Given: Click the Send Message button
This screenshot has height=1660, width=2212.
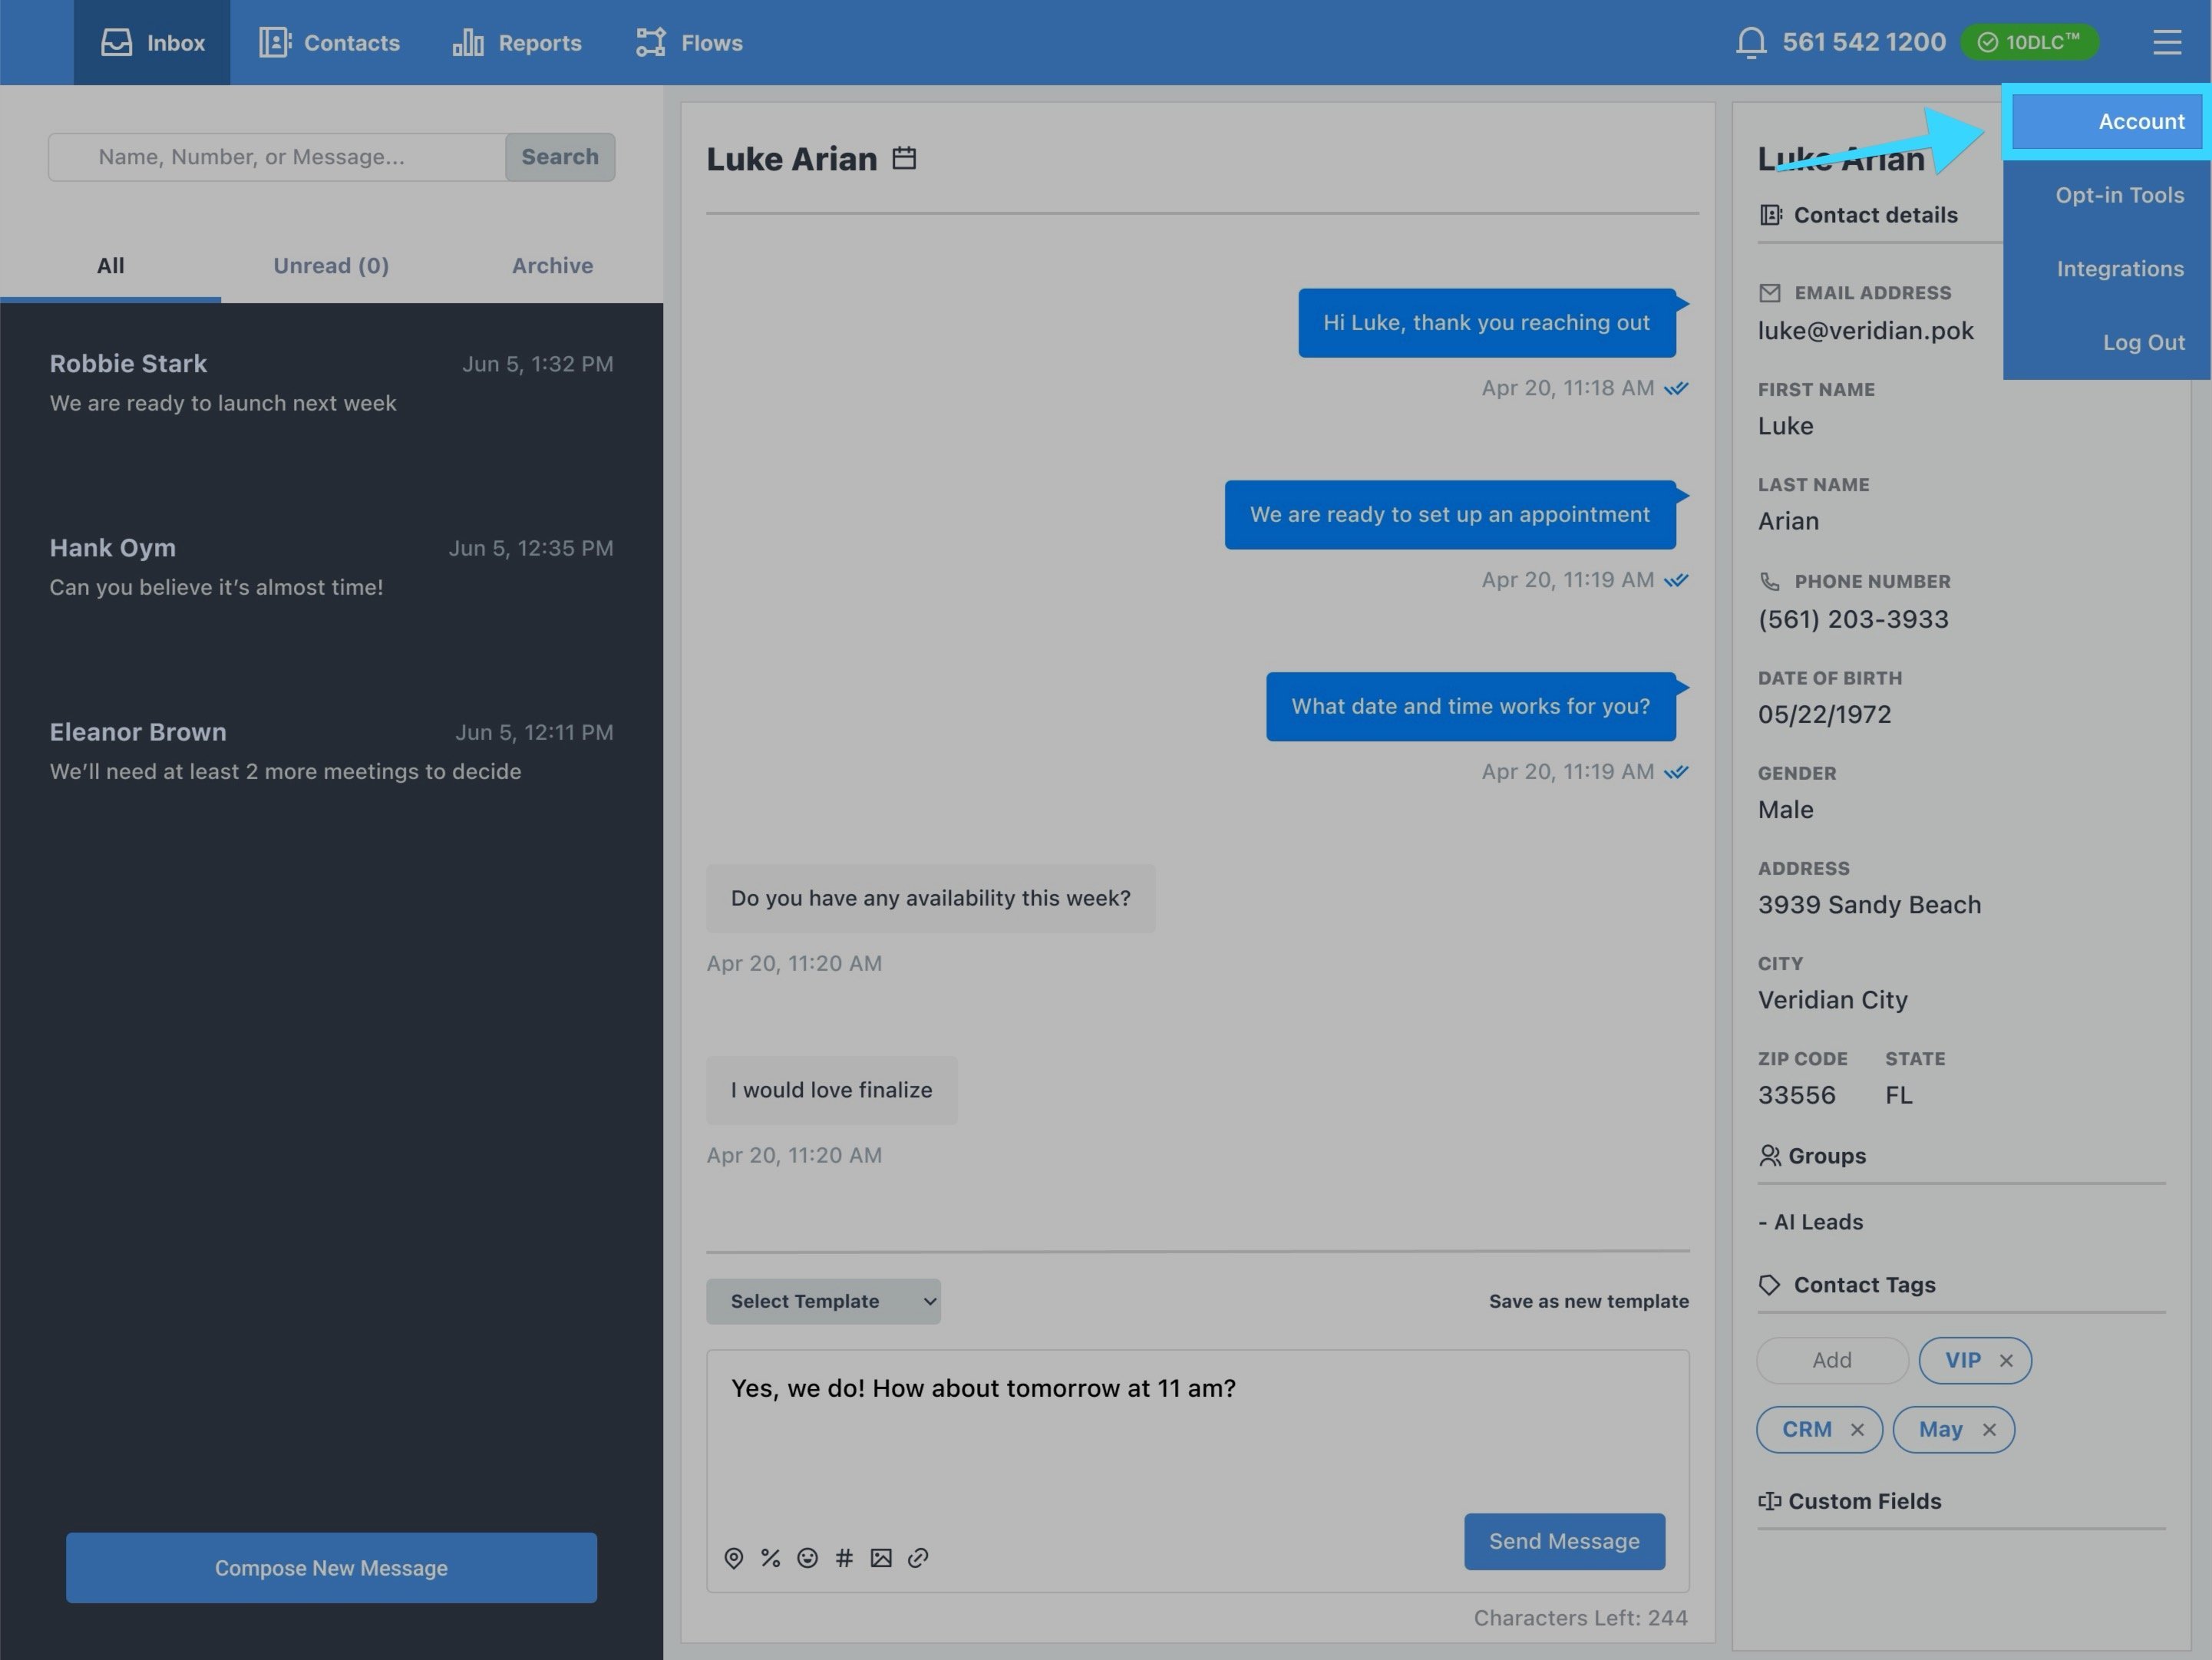Looking at the screenshot, I should (1564, 1541).
